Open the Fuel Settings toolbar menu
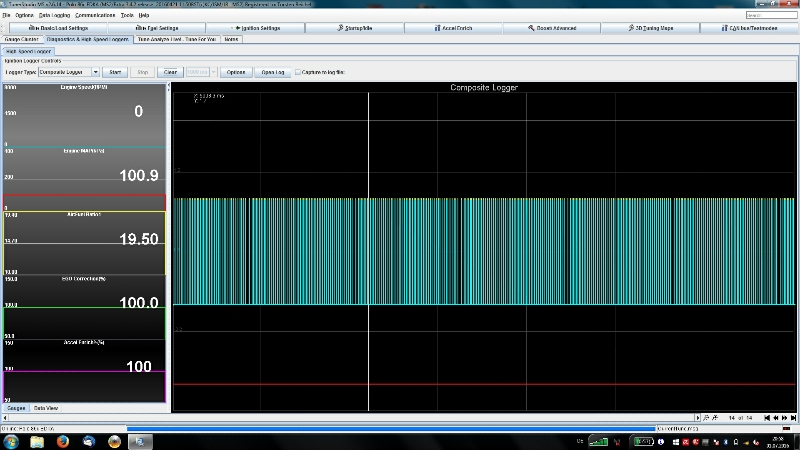 (157, 28)
